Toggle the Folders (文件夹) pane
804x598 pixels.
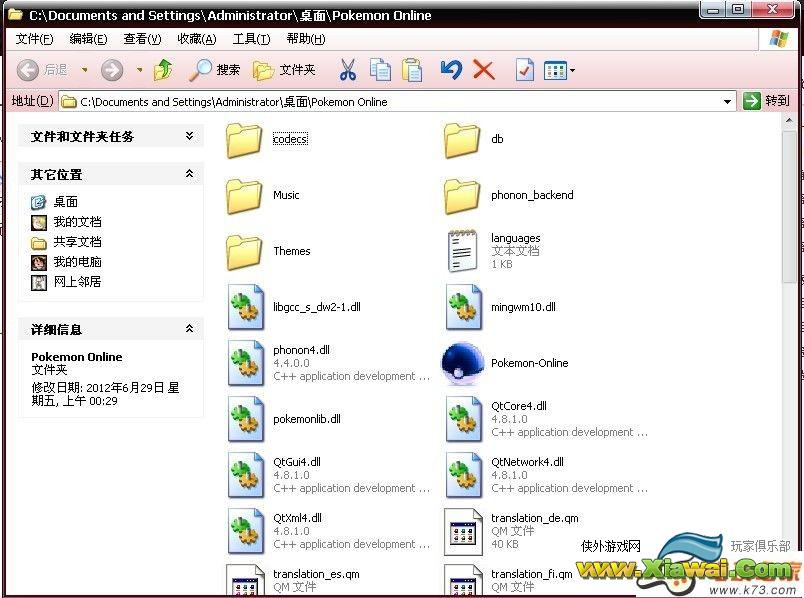coord(284,70)
